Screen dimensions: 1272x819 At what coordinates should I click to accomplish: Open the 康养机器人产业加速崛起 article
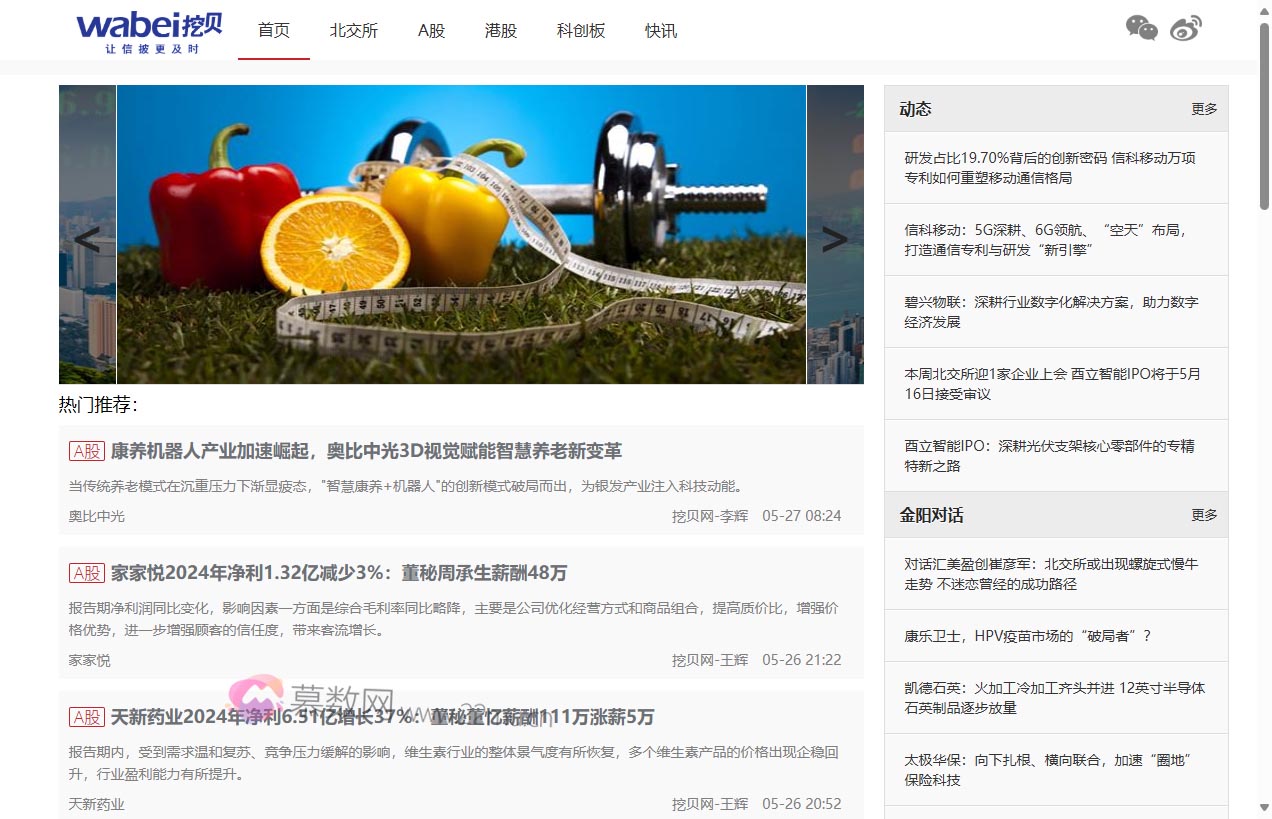coord(366,450)
